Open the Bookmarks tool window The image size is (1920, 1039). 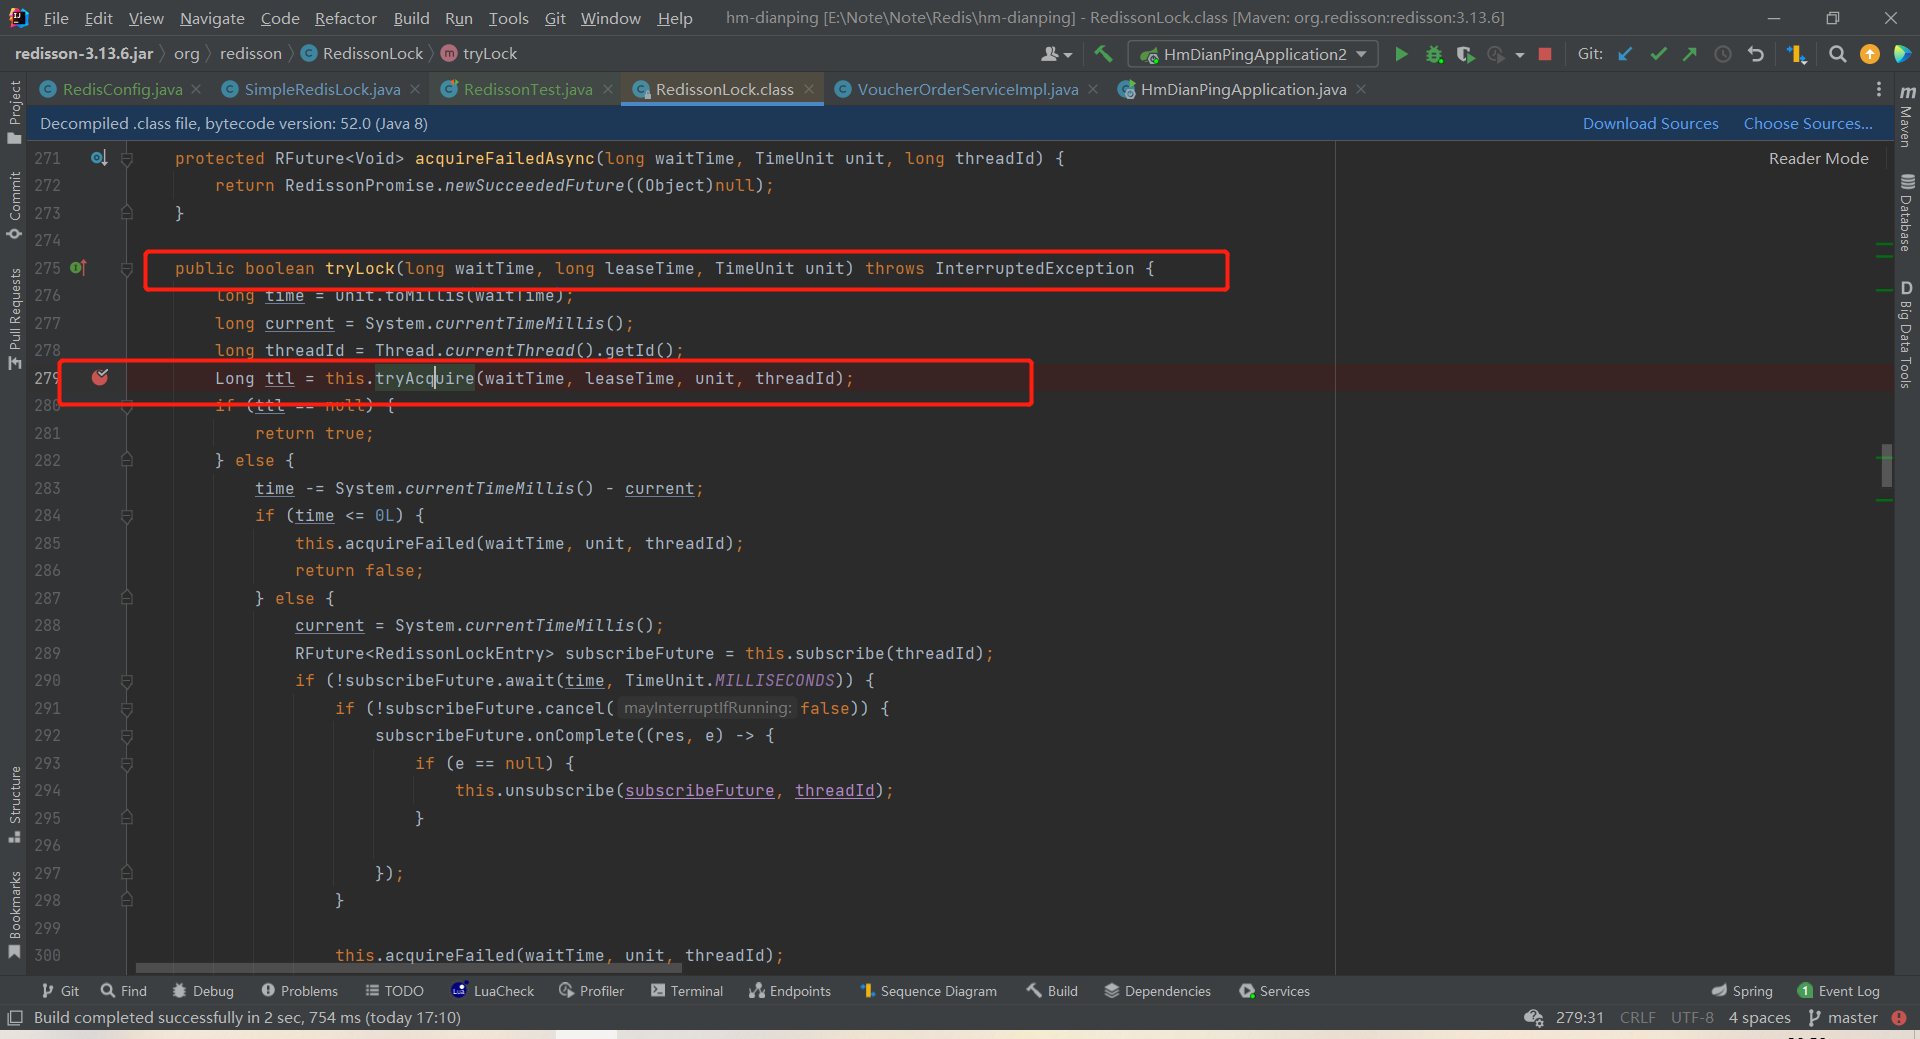coord(14,915)
